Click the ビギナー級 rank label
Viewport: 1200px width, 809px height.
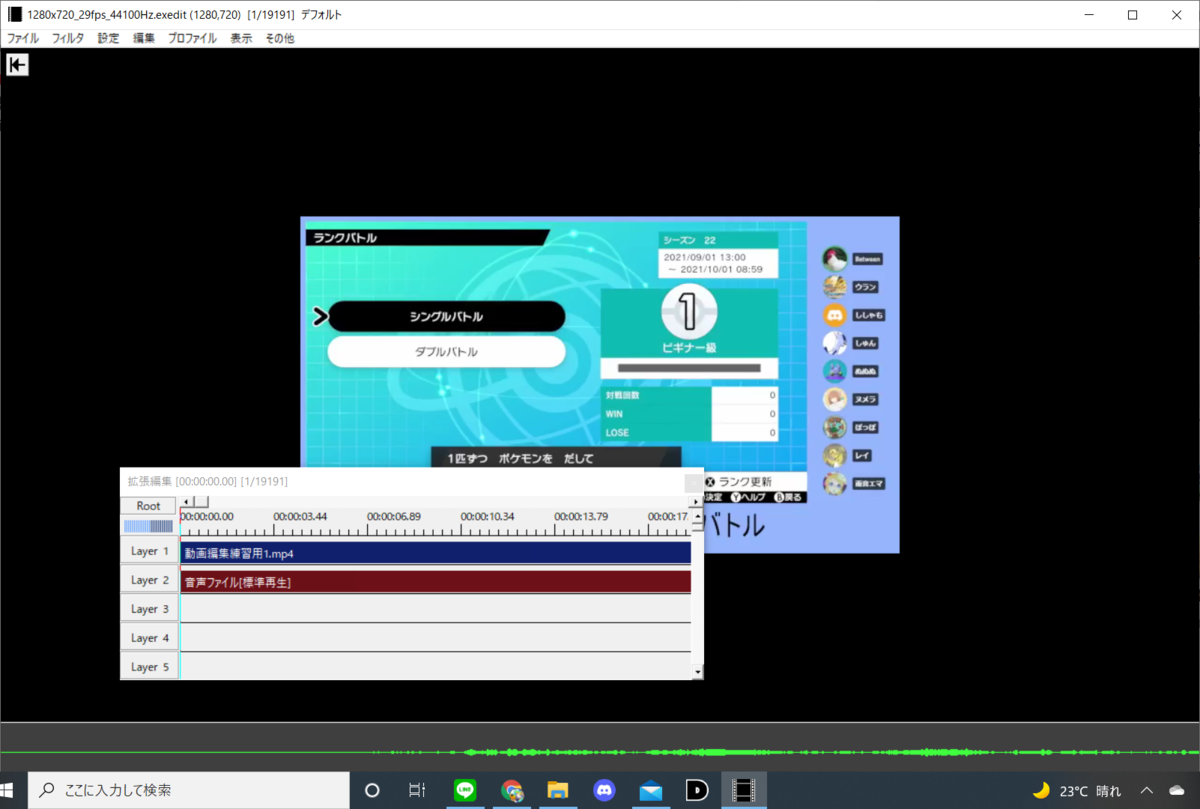click(x=688, y=346)
